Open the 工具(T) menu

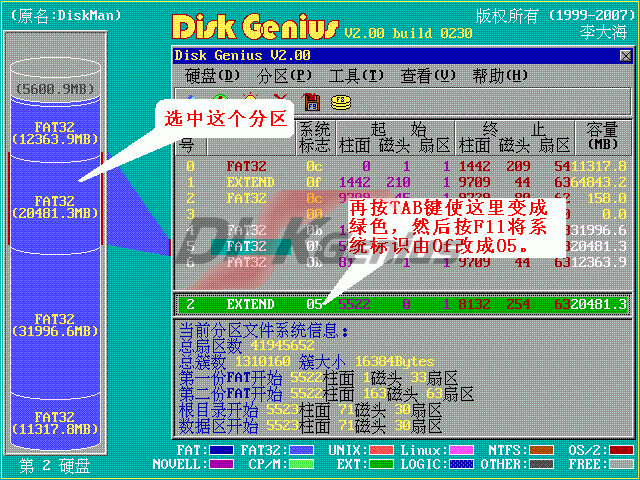[356, 76]
